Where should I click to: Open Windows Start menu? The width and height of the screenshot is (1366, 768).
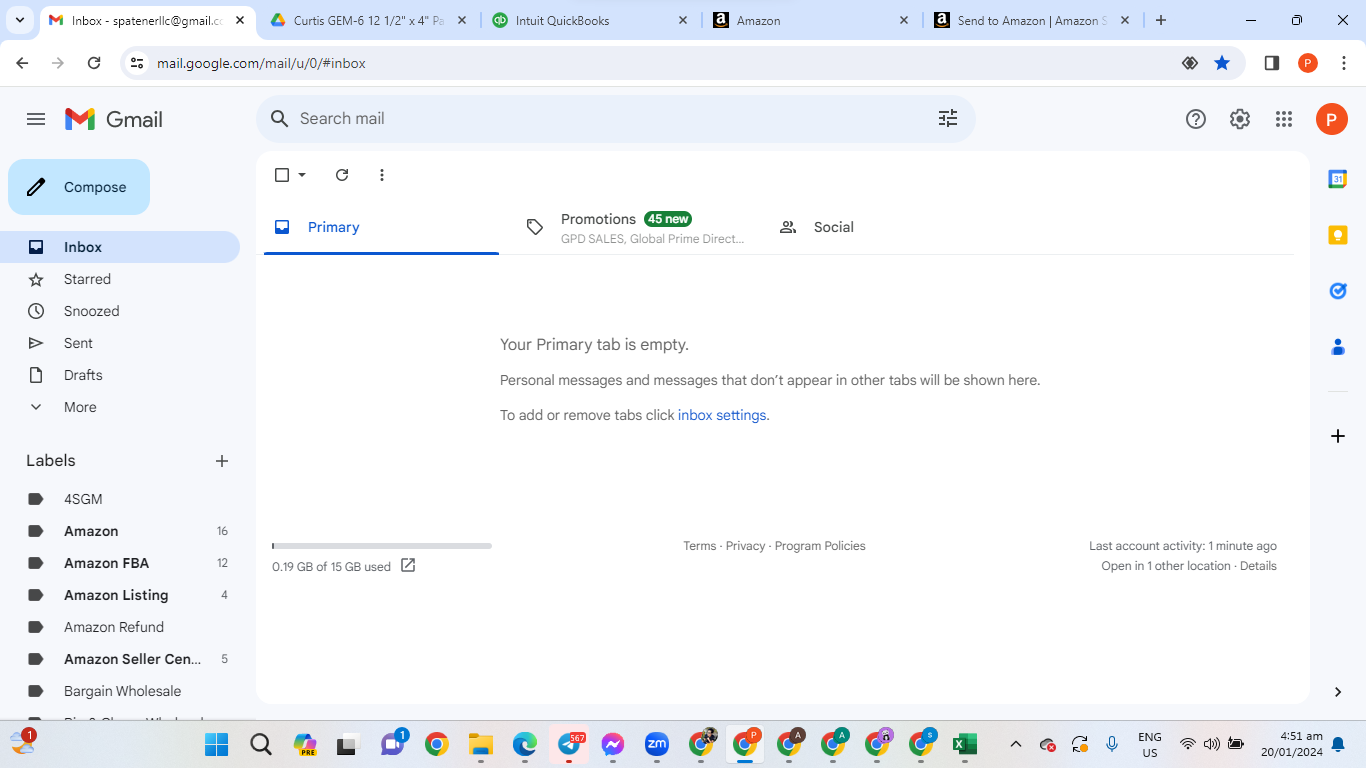point(216,744)
